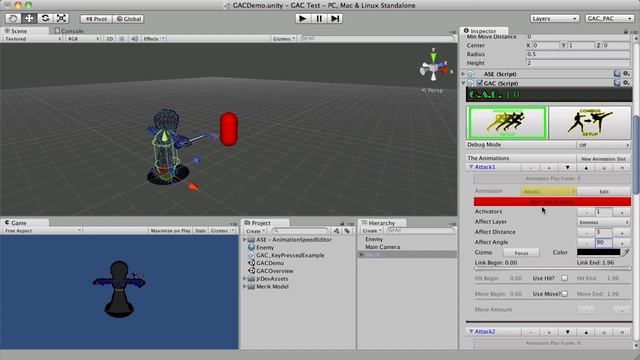Open the RGB render mode dropdown
The image size is (640, 360).
83,39
